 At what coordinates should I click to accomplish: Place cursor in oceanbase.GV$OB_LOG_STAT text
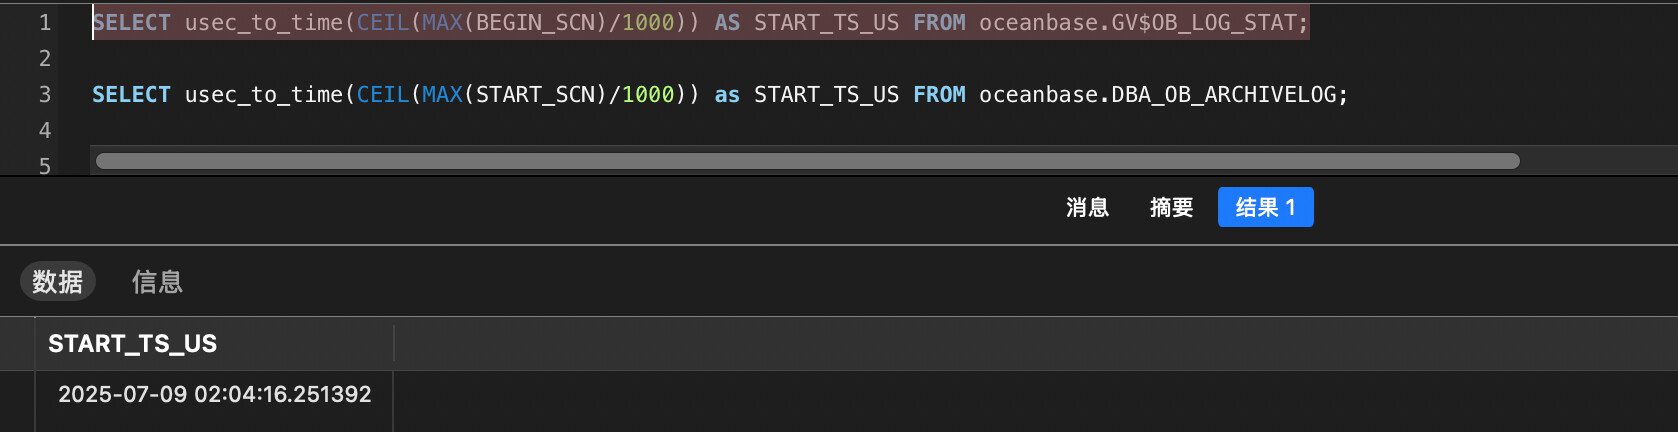tap(1138, 23)
